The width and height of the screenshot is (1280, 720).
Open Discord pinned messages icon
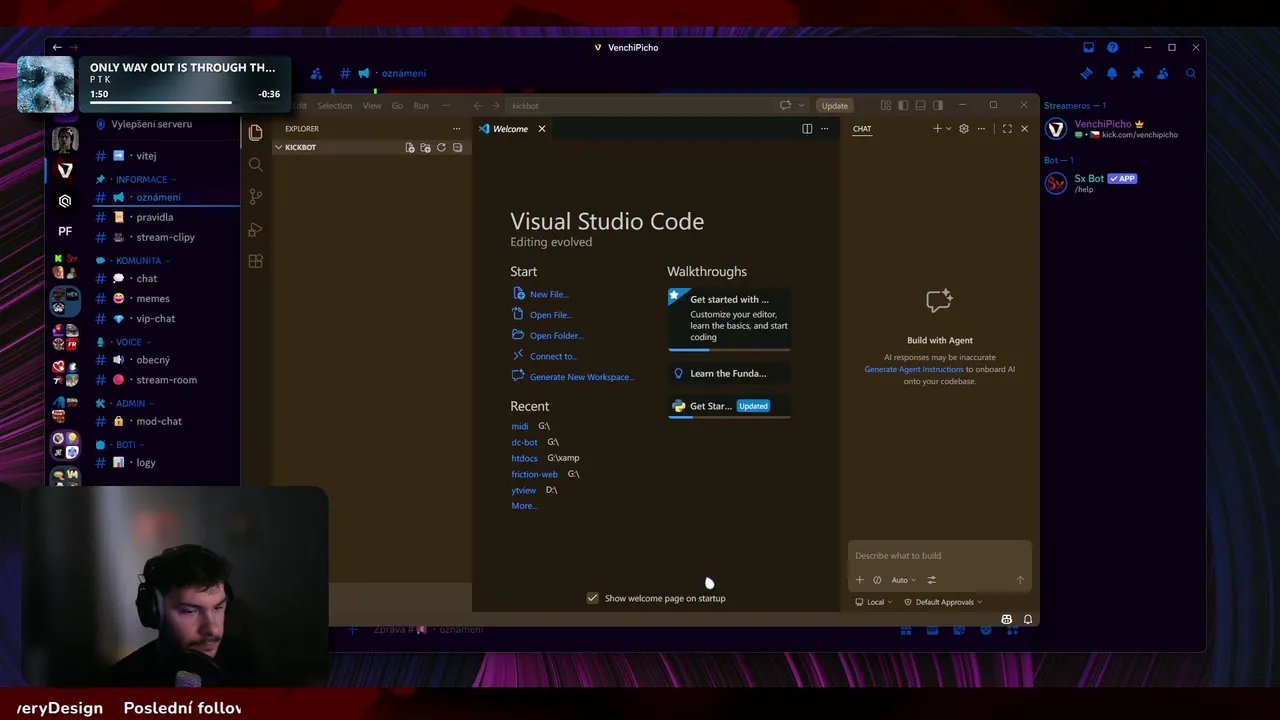pos(1137,73)
